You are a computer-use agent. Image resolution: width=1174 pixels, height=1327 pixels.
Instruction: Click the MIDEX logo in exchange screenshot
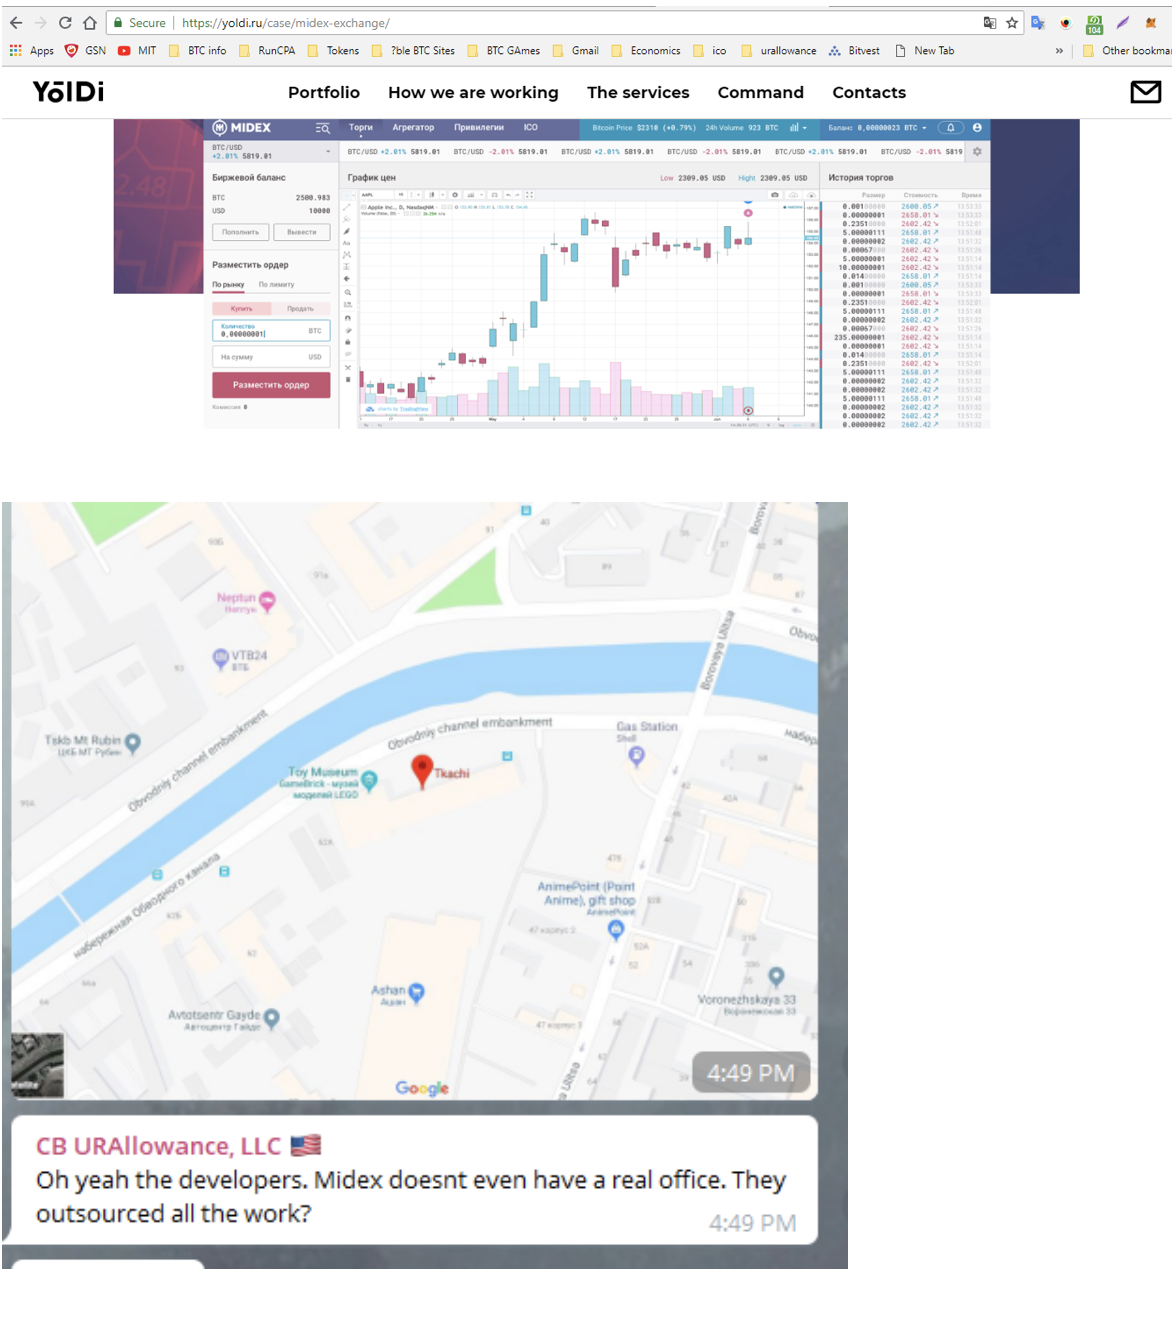click(x=242, y=128)
